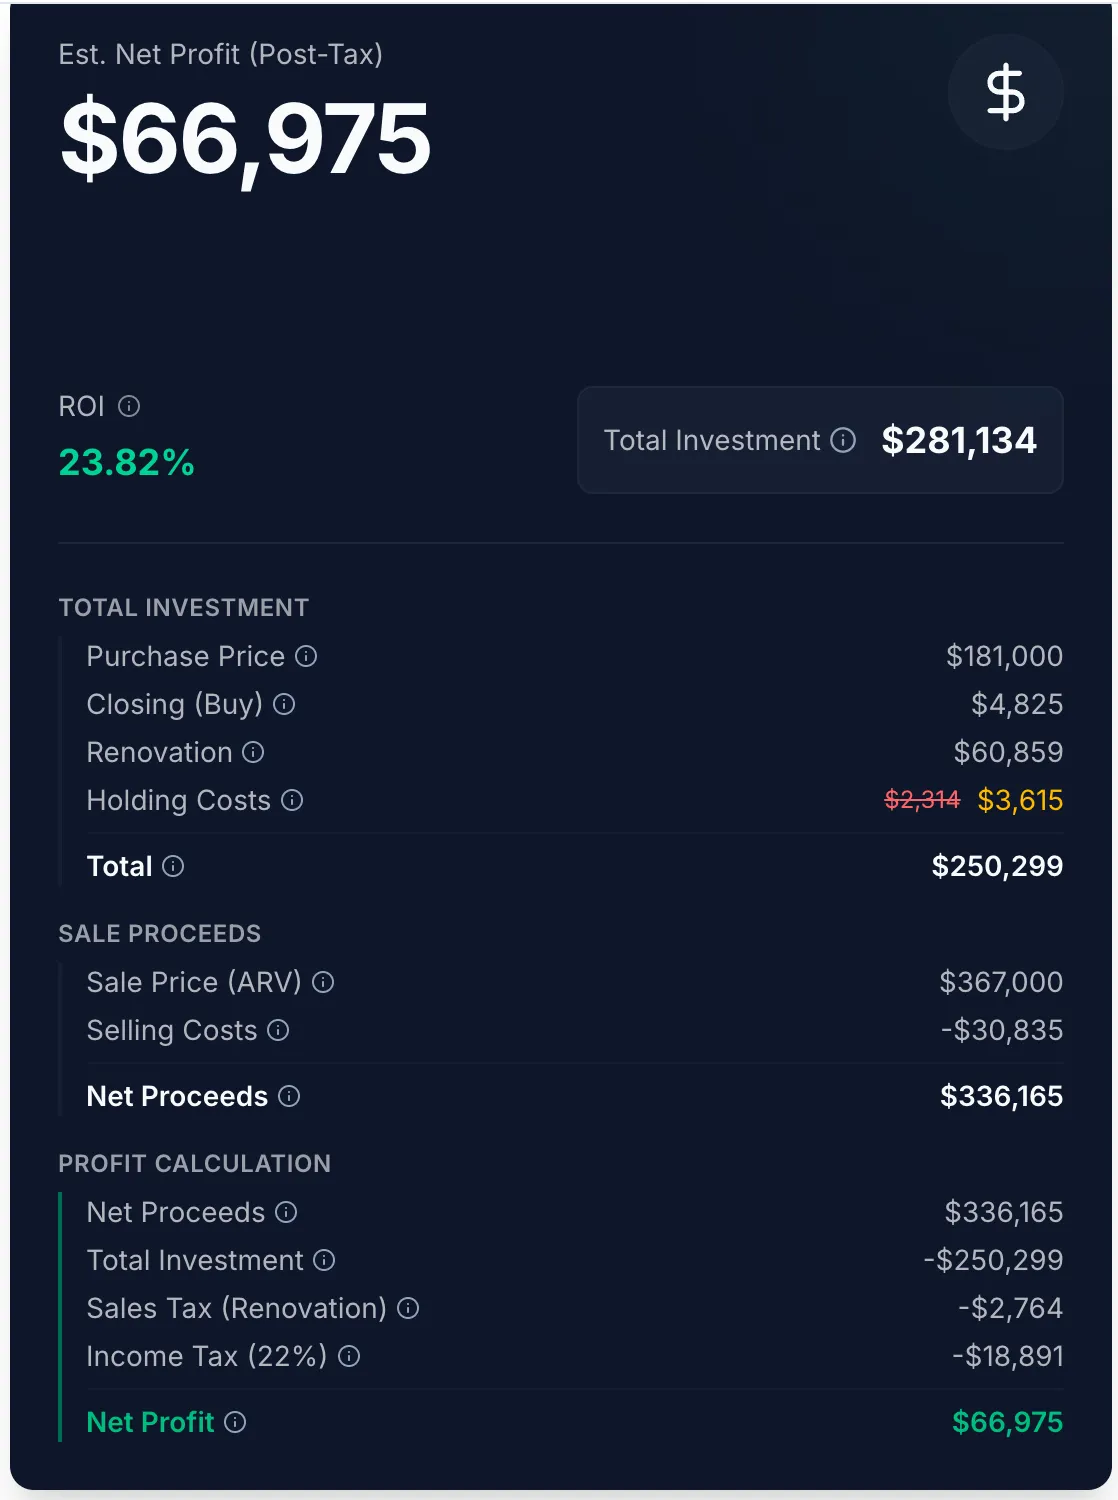Click the $281,134 total investment value

pos(959,440)
